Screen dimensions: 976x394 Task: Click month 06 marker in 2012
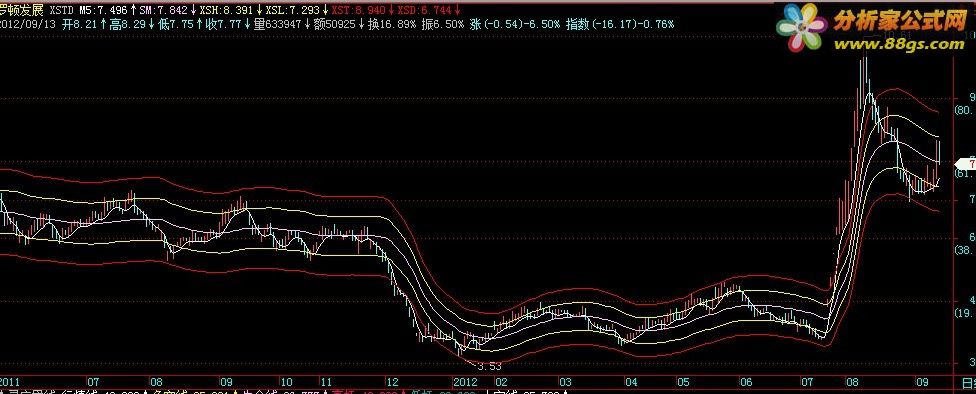(747, 381)
